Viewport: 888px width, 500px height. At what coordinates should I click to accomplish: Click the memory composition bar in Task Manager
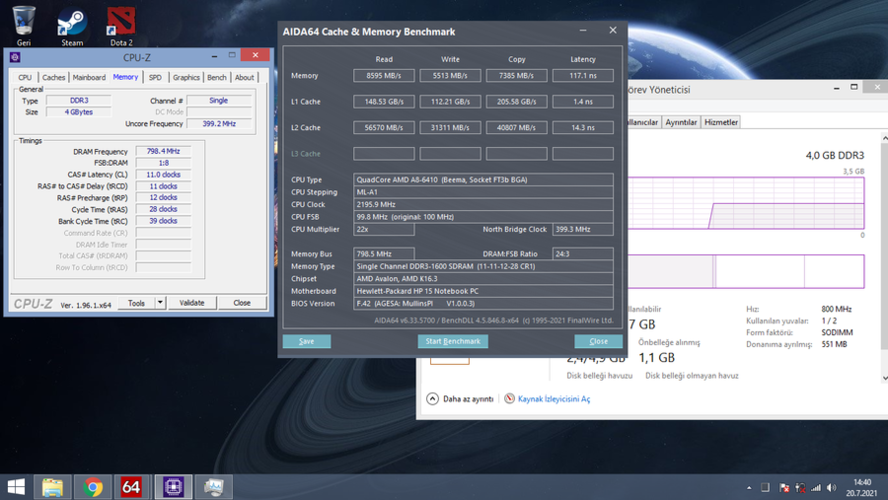(746, 271)
